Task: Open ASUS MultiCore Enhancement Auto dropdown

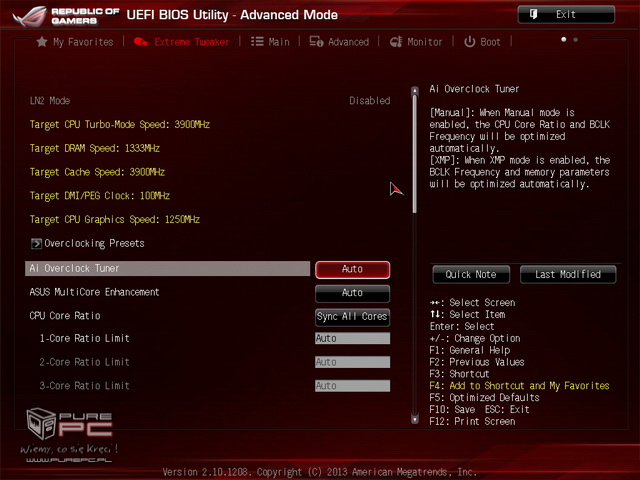Action: point(352,293)
